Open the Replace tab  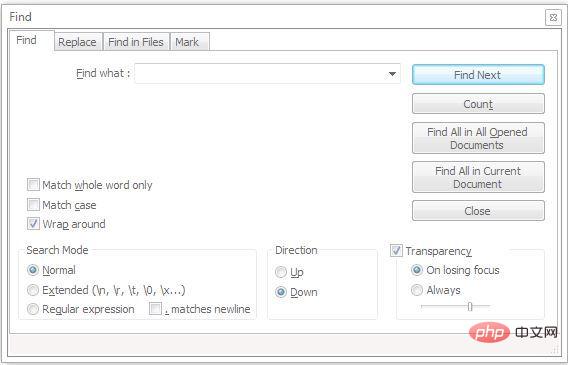[x=78, y=42]
